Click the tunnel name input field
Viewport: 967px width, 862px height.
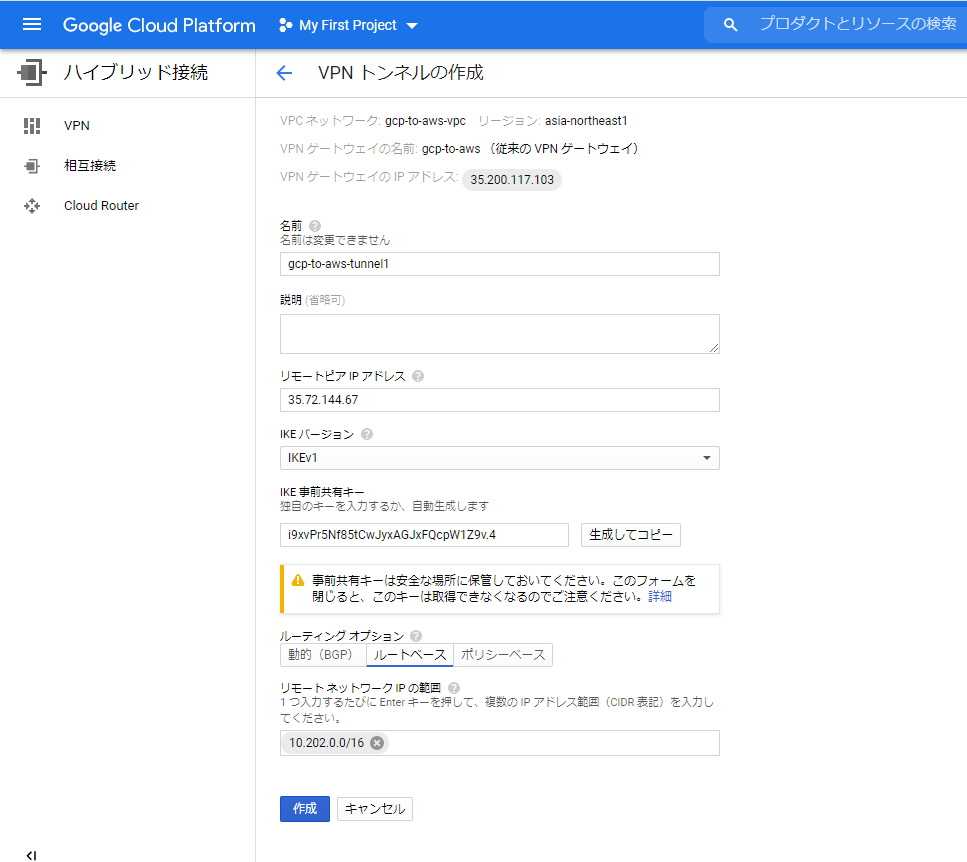point(500,264)
